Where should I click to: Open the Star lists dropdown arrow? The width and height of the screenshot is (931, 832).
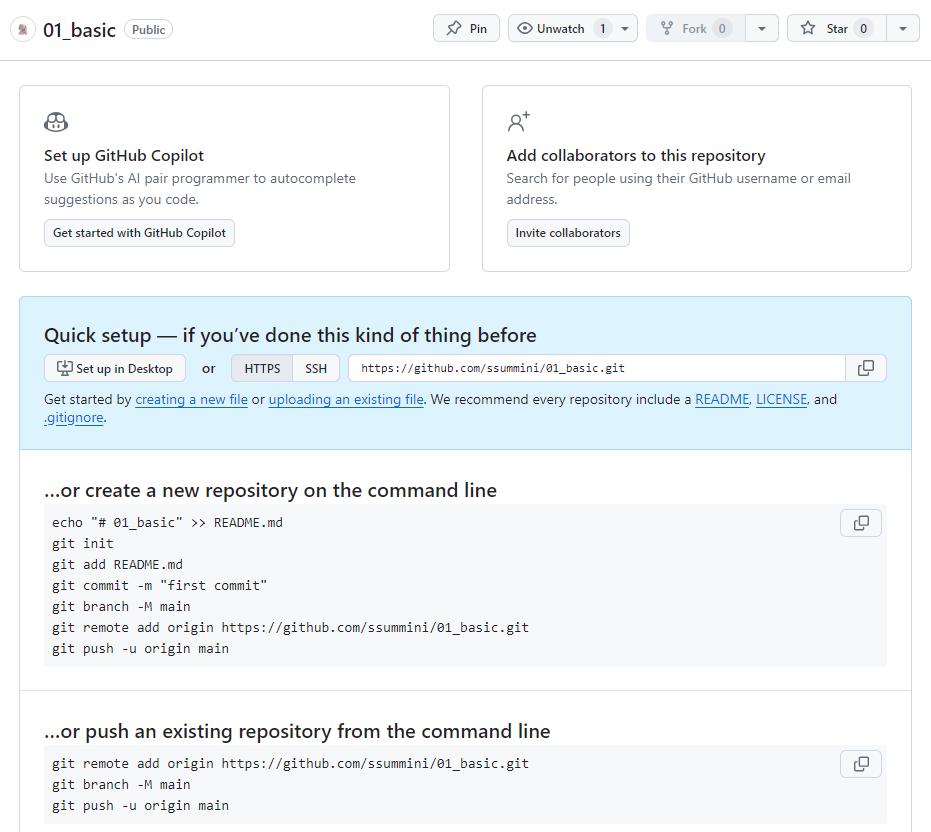[902, 29]
